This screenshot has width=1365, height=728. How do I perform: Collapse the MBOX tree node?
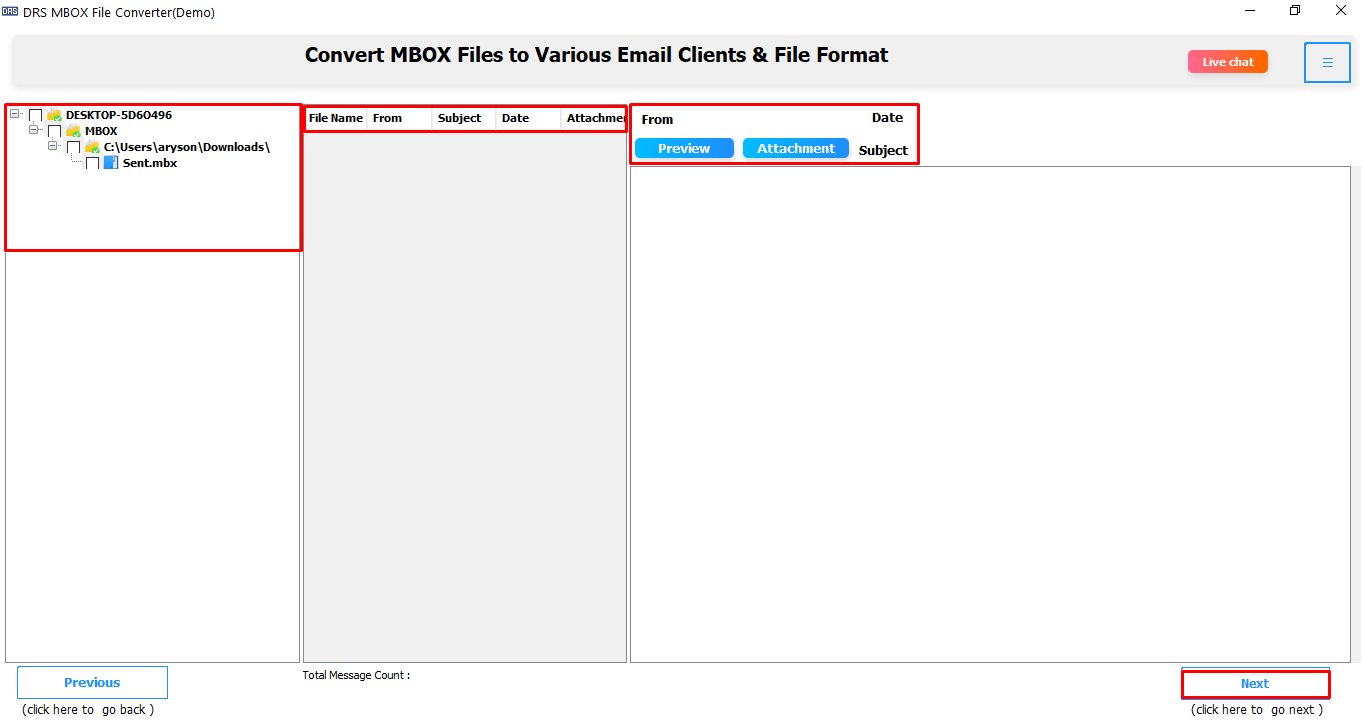34,130
